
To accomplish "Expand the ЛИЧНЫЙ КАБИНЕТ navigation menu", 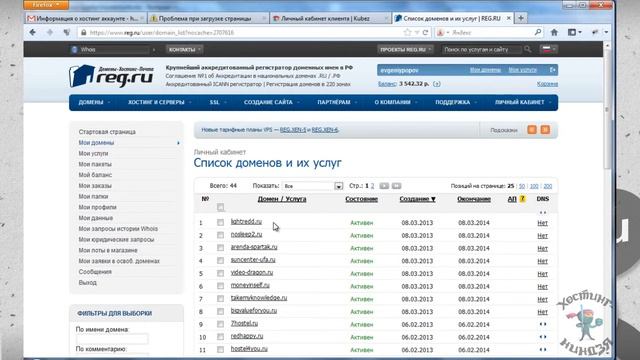I will click(522, 102).
